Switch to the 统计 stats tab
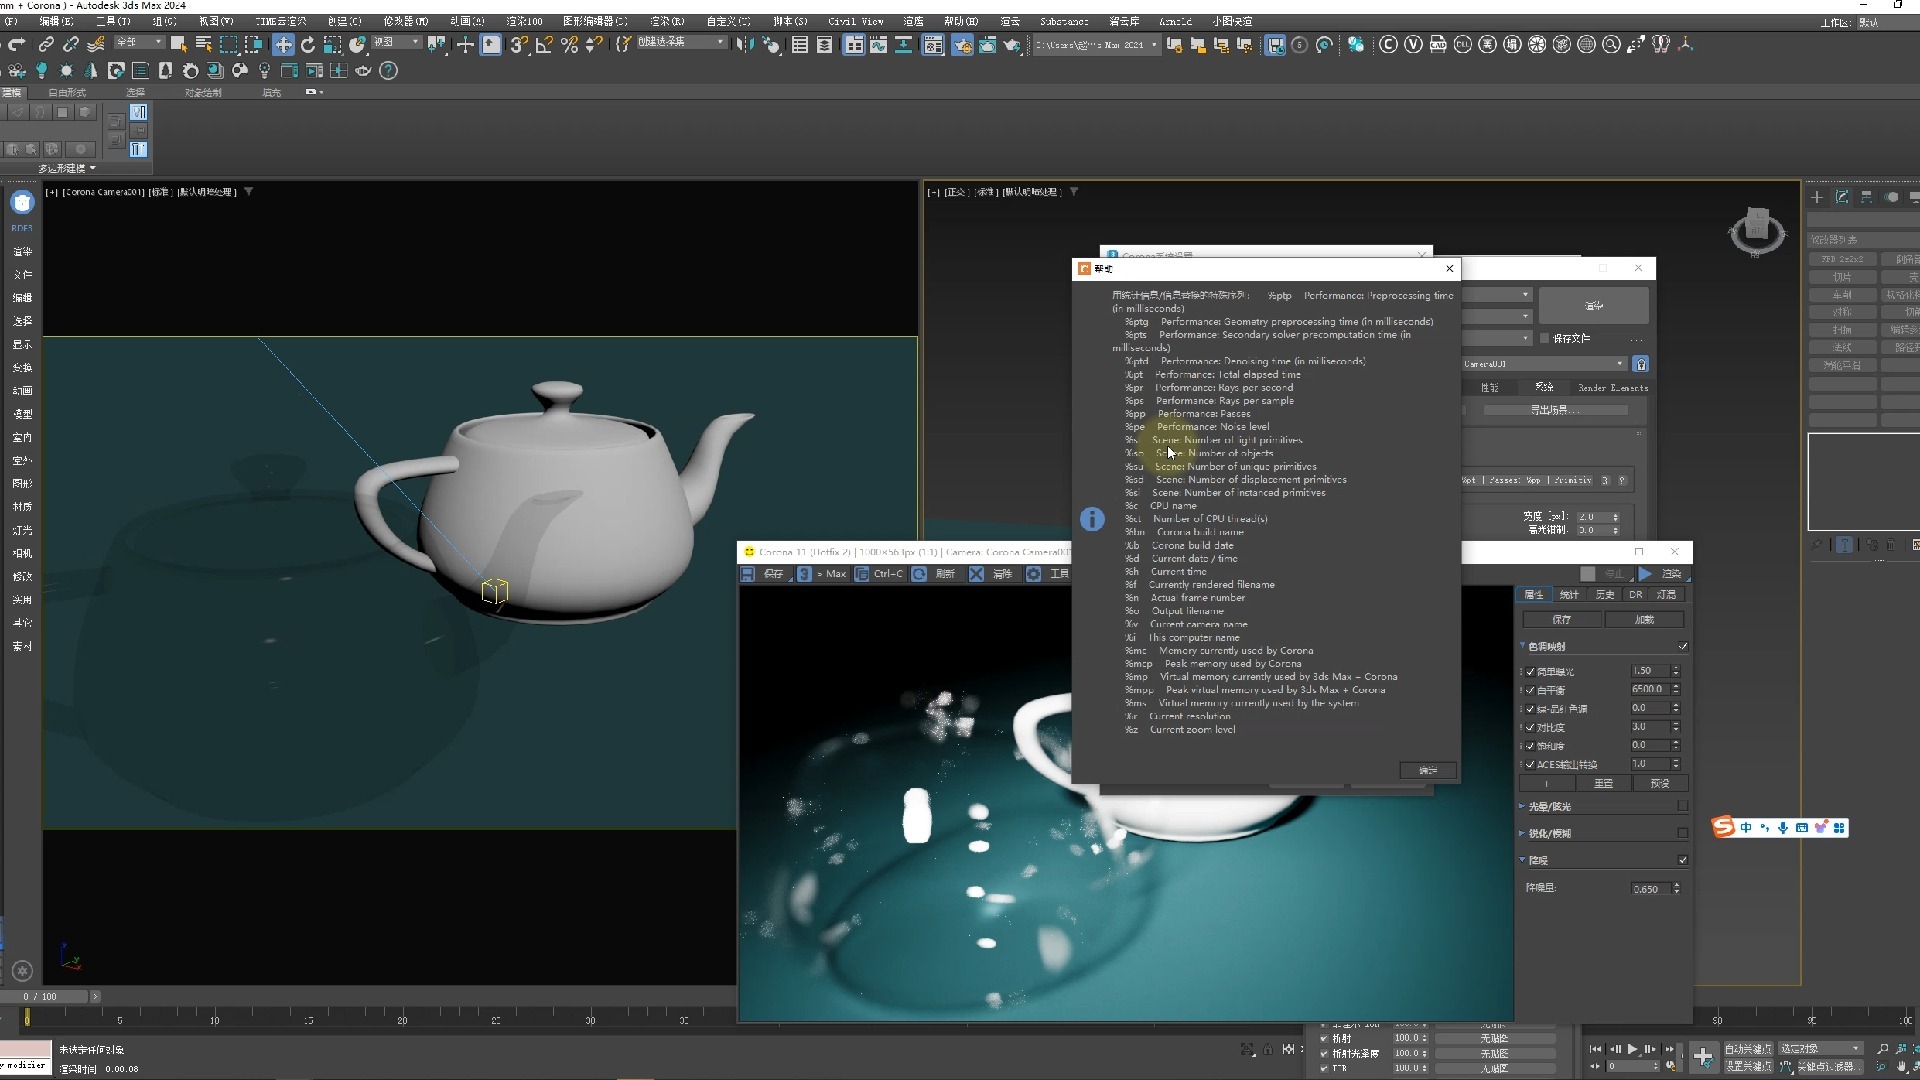 (1569, 595)
